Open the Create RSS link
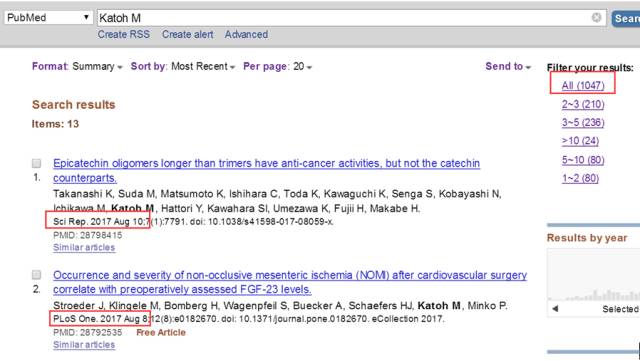Image resolution: width=640 pixels, height=361 pixels. [x=123, y=34]
